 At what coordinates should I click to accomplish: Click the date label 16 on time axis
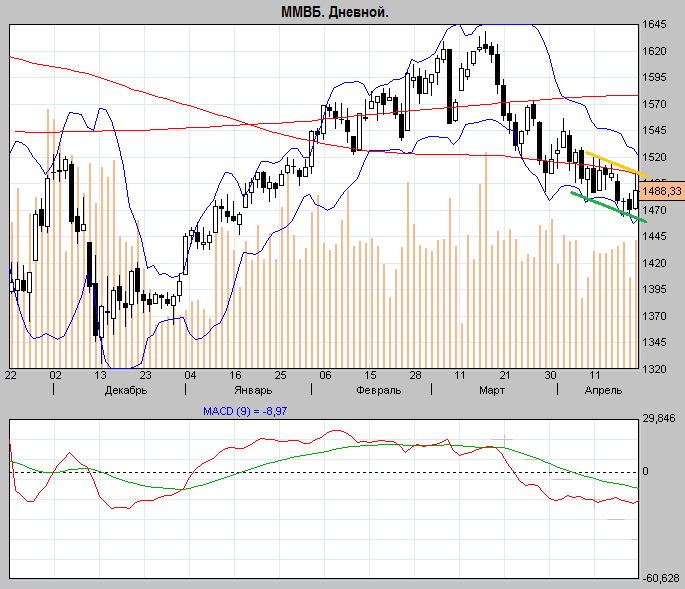[x=235, y=375]
